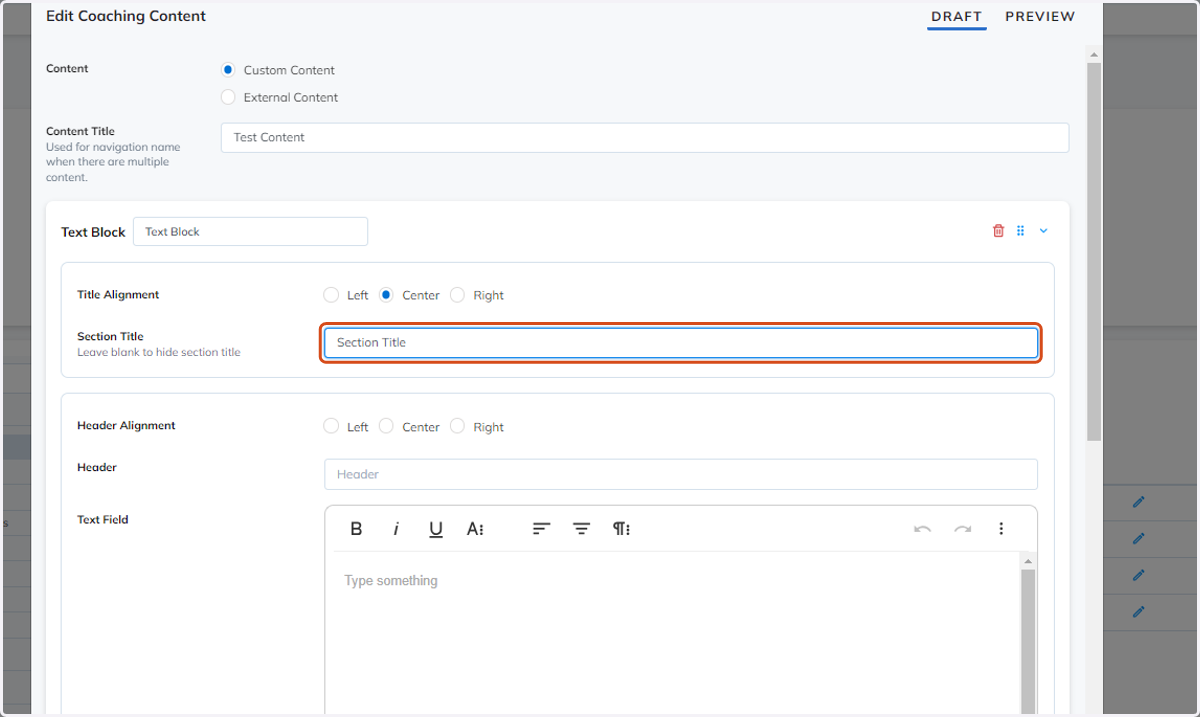Click the Leave blank to hide section title hint
1200x717 pixels.
(159, 352)
